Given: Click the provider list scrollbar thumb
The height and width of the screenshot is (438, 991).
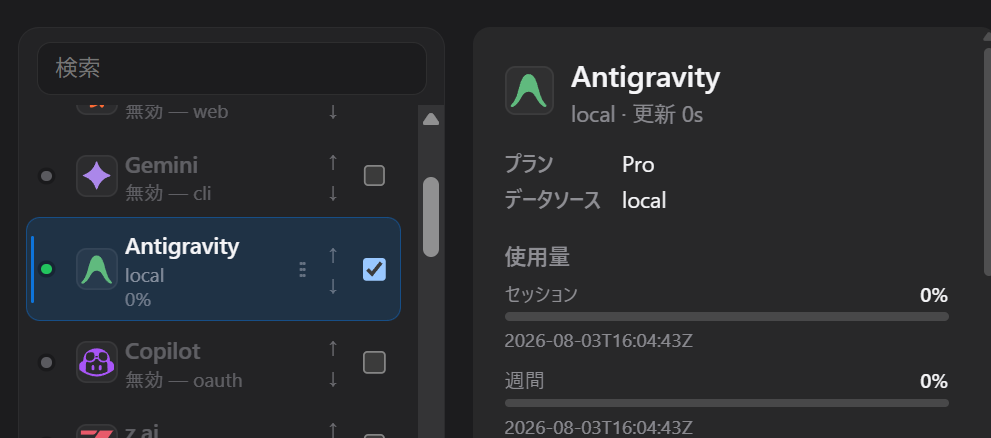Looking at the screenshot, I should pyautogui.click(x=431, y=217).
